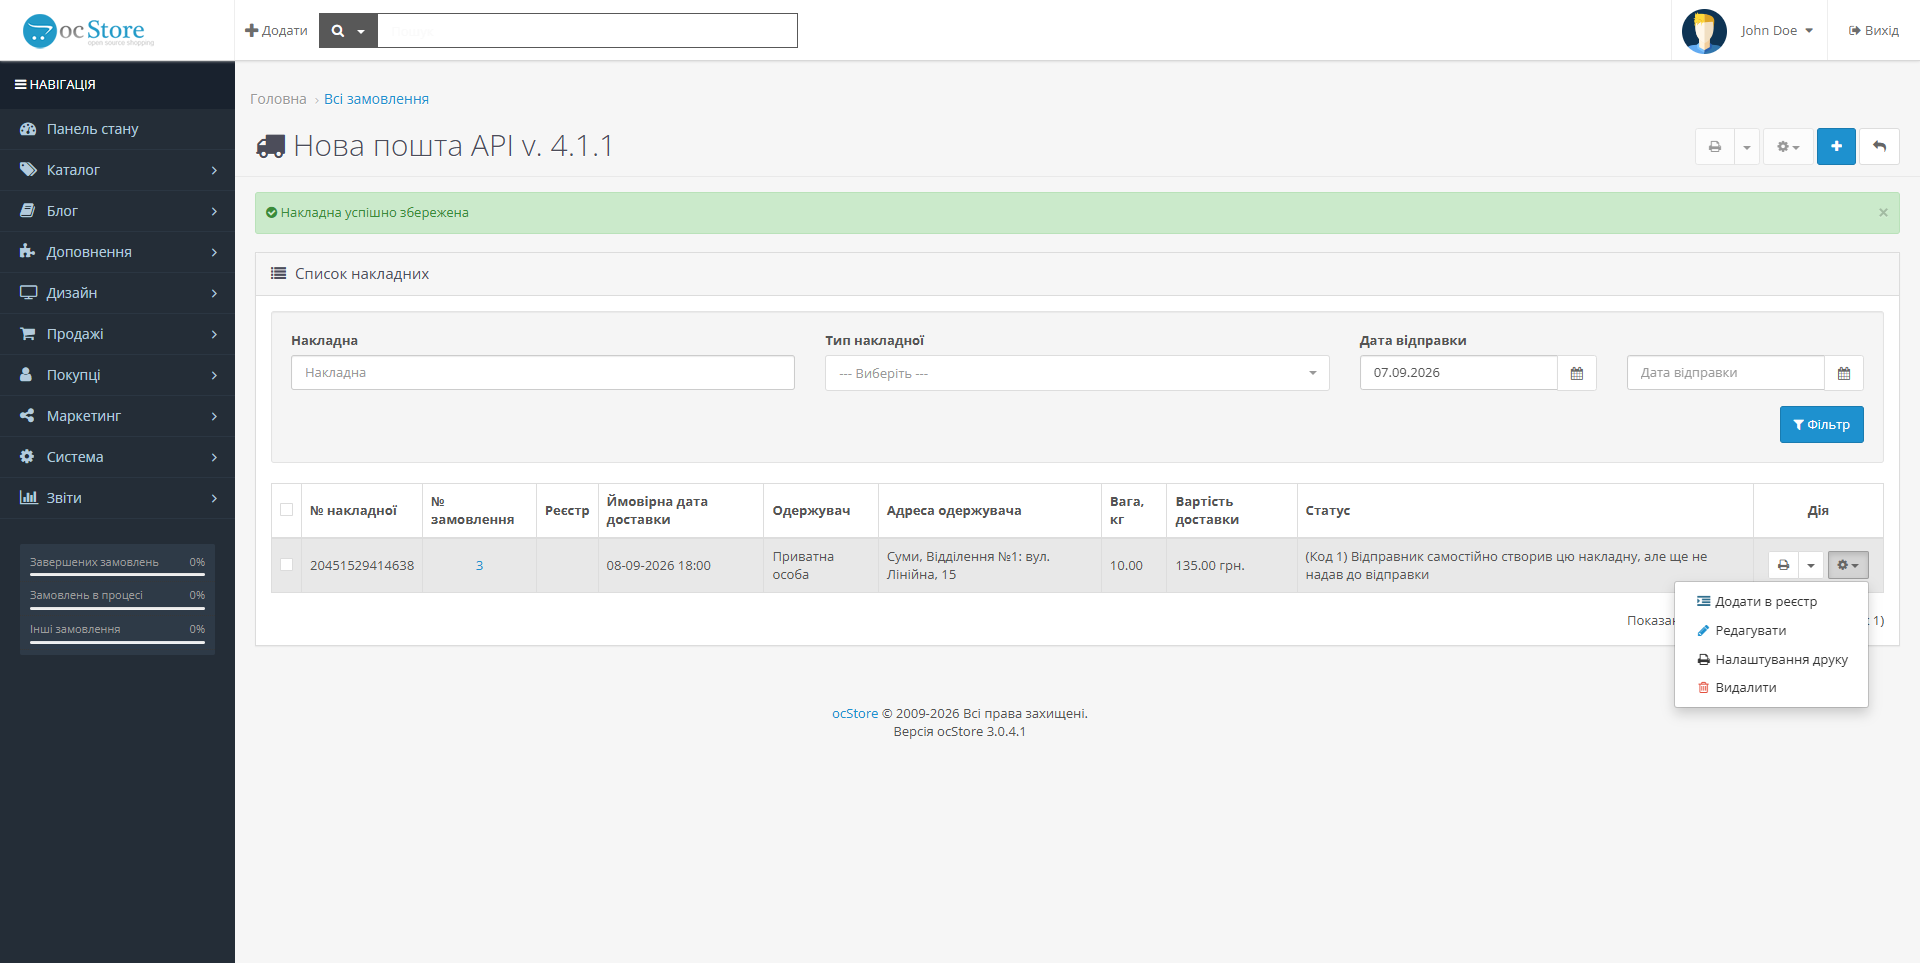
Task: Expand the 'Система' sidebar menu
Action: (117, 457)
